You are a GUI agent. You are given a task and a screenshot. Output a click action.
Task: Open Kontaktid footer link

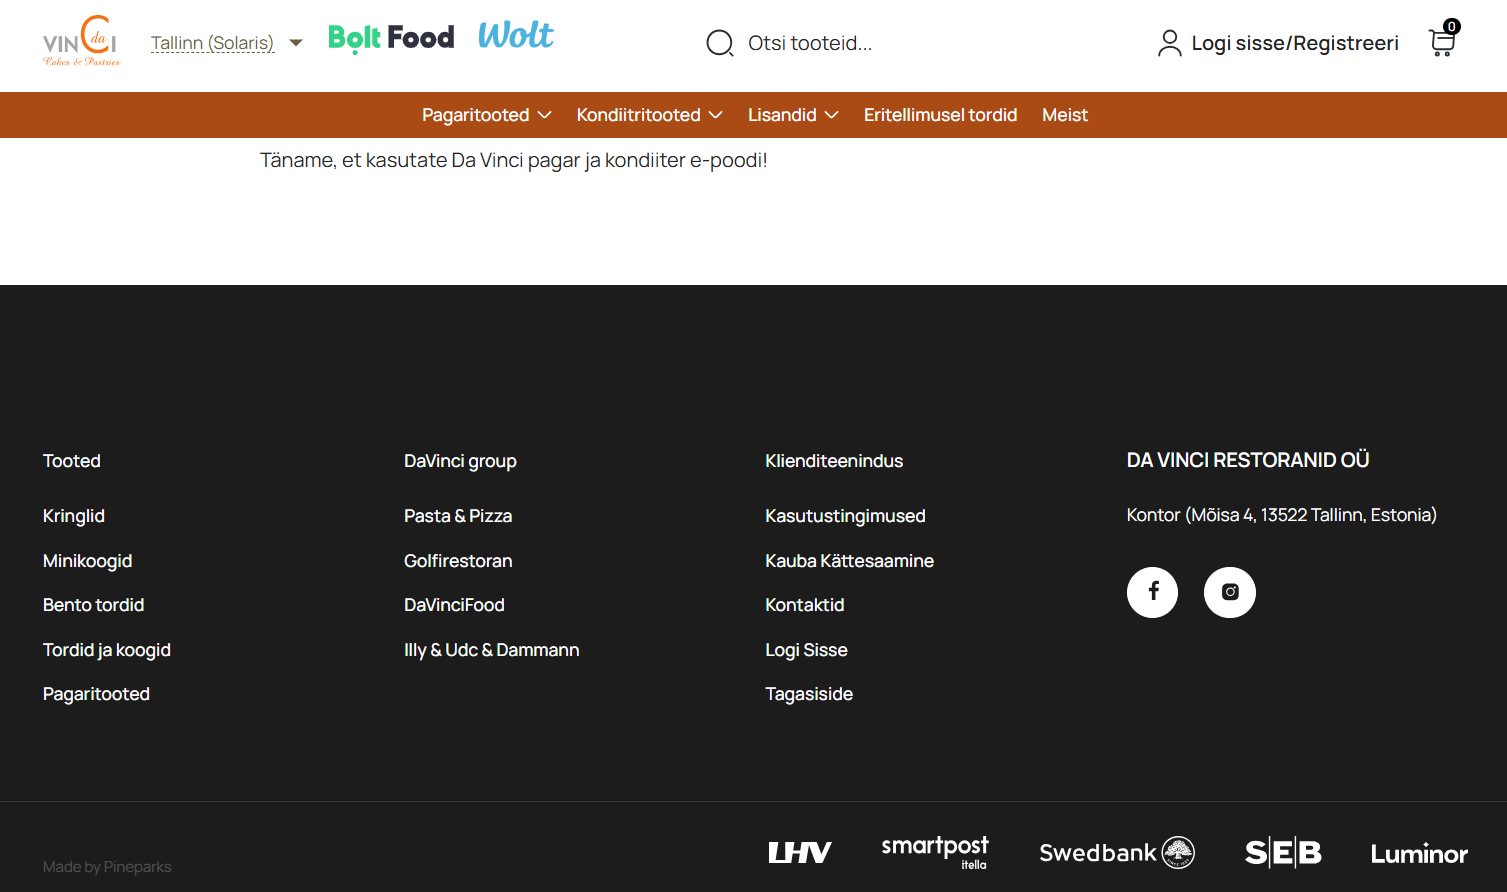[805, 605]
